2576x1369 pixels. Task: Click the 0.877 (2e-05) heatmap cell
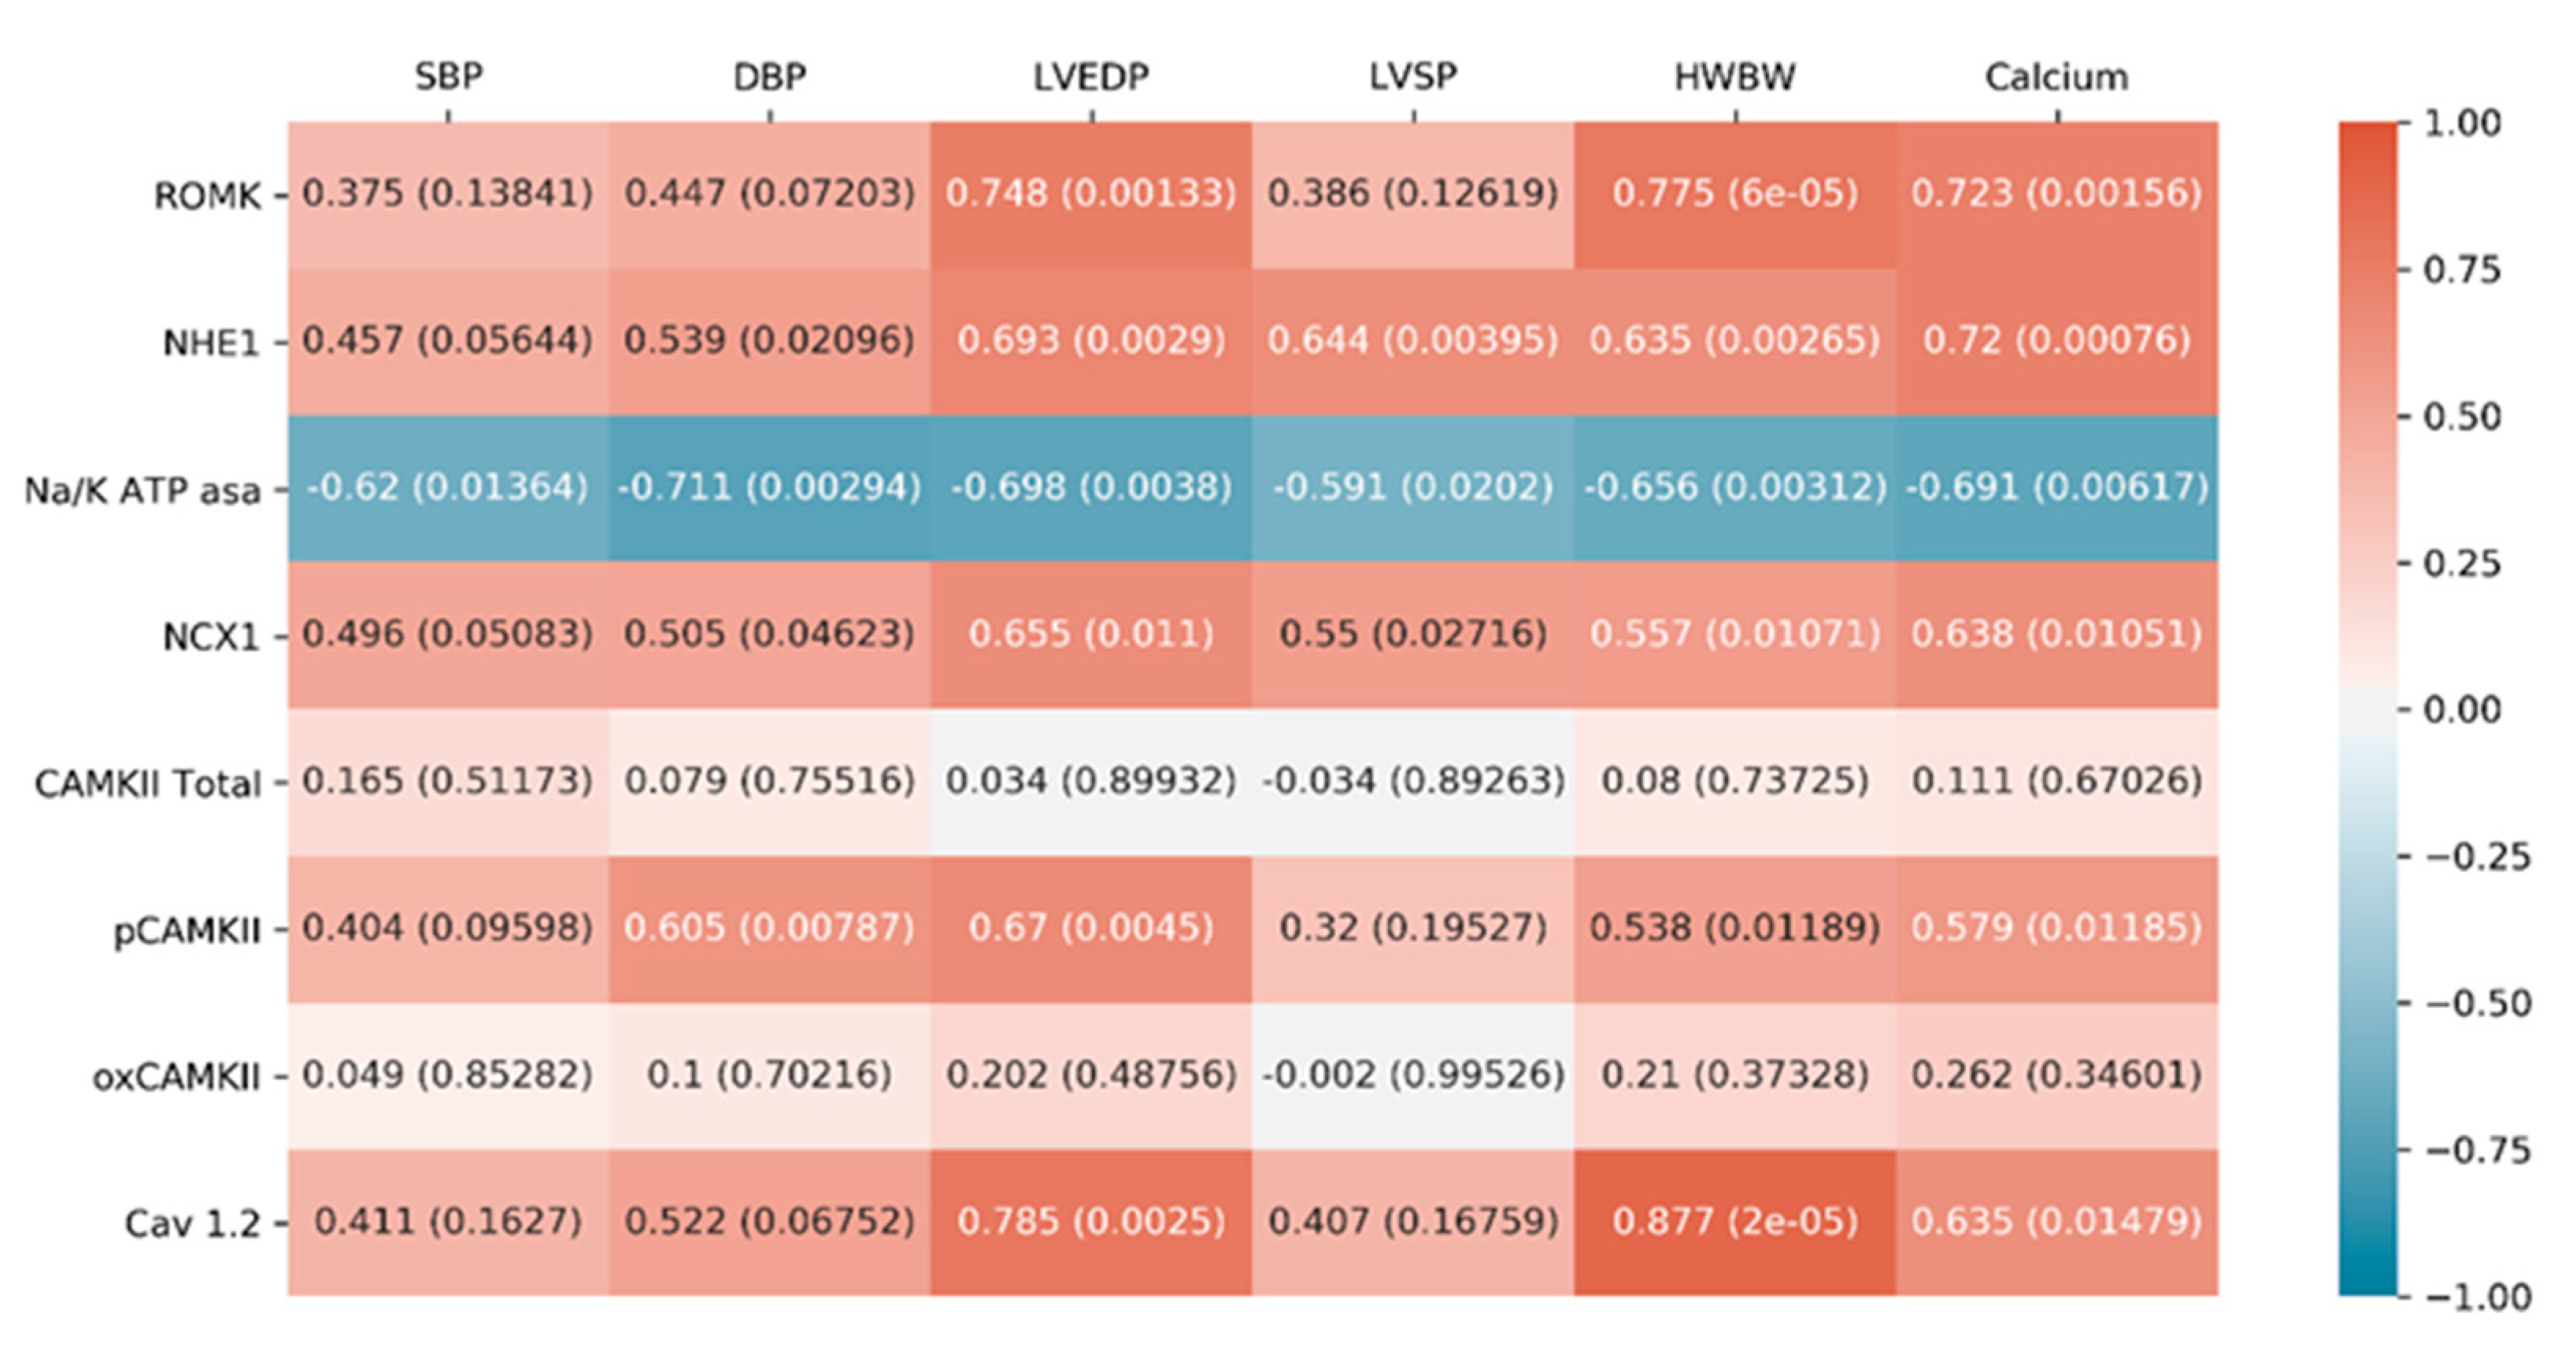[x=1735, y=1222]
